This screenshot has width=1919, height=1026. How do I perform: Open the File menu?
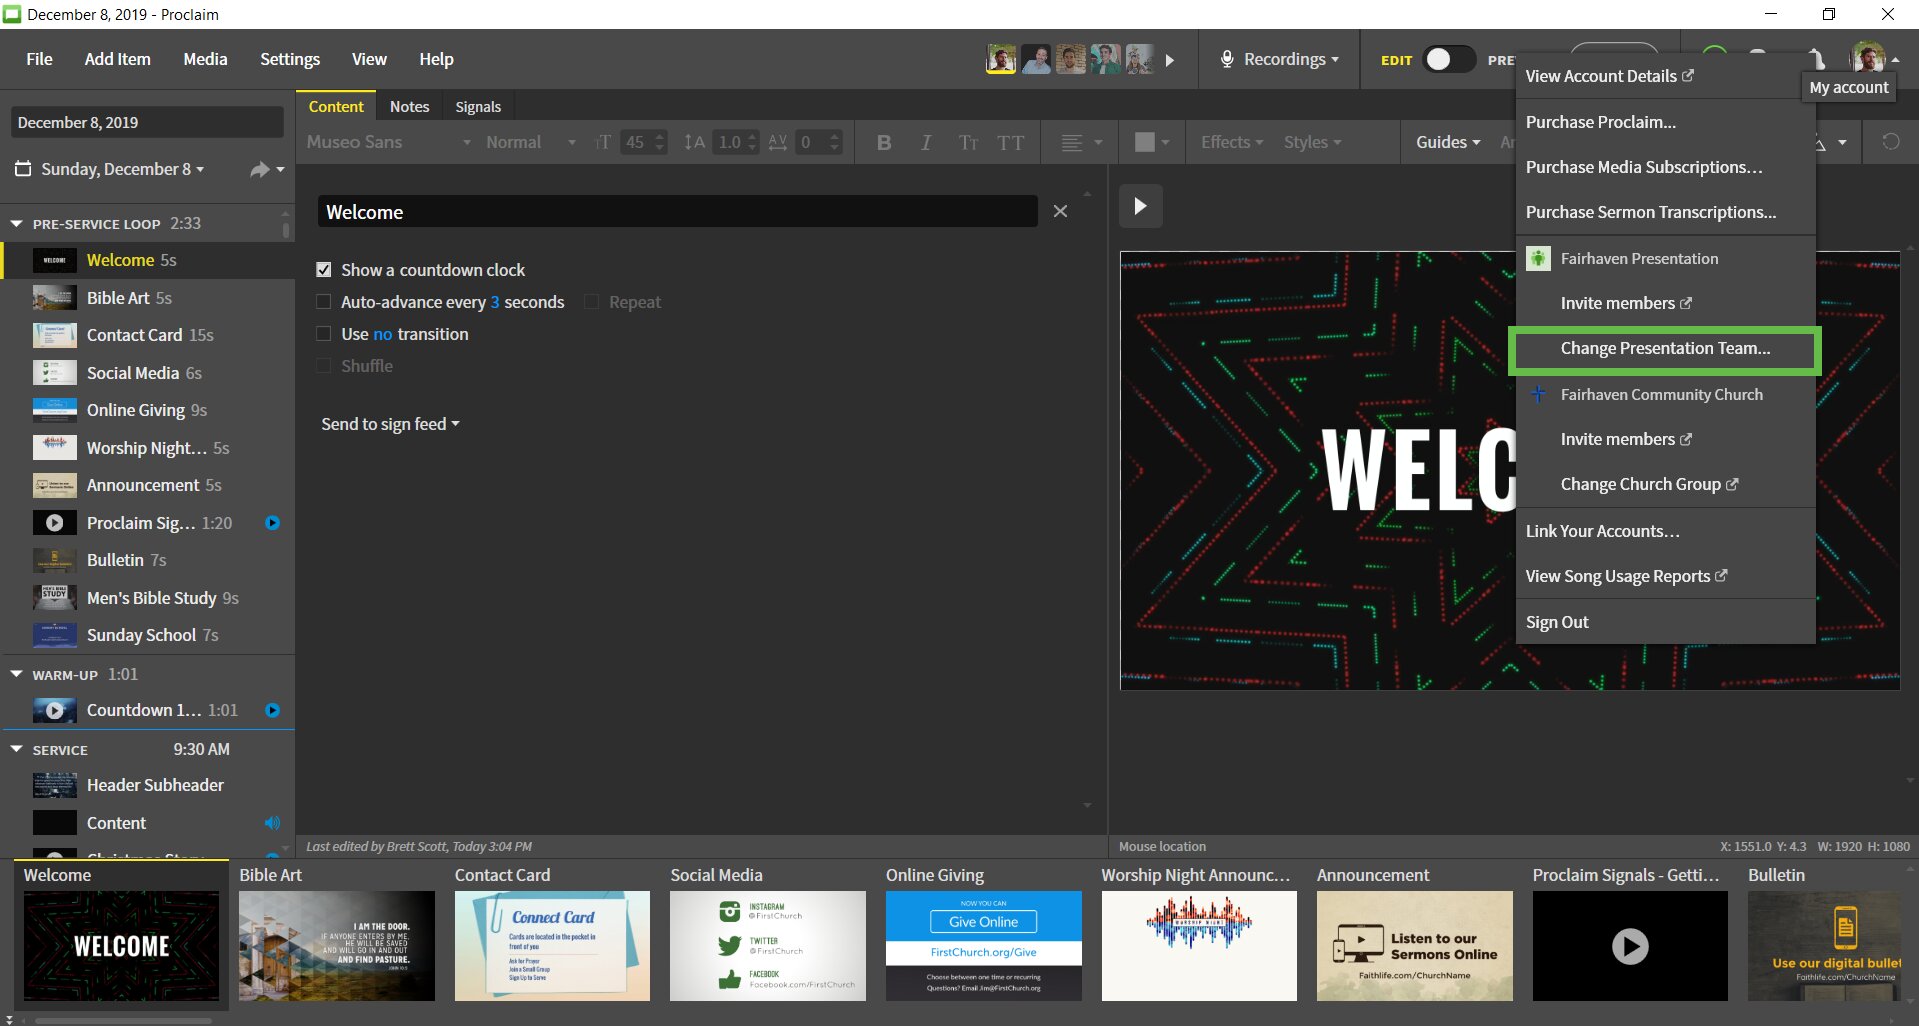[39, 59]
